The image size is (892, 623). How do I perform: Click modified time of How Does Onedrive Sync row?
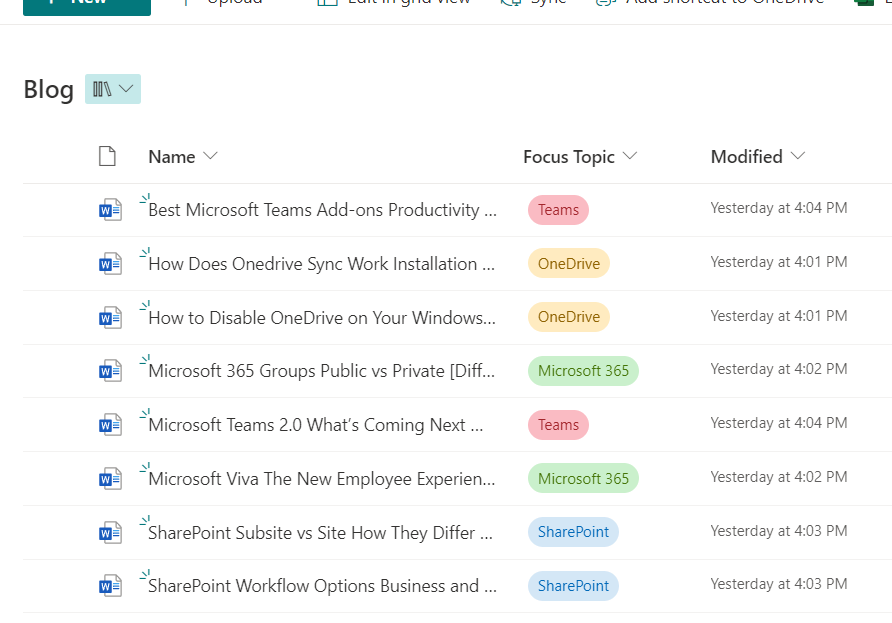pos(779,262)
